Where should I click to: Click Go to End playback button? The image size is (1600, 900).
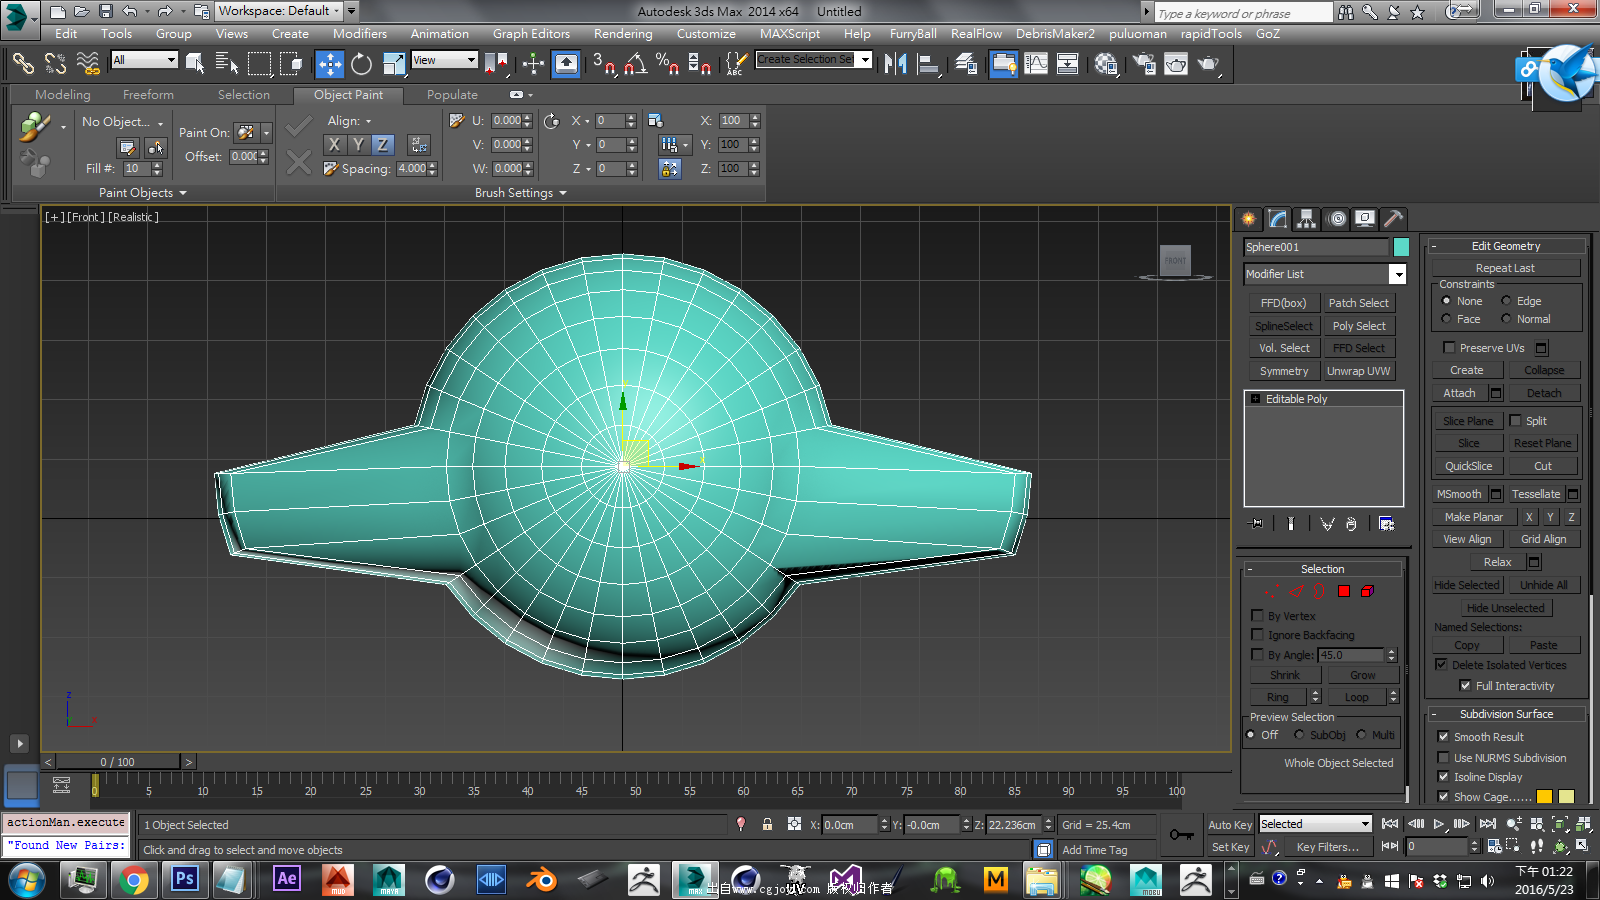click(x=1487, y=824)
